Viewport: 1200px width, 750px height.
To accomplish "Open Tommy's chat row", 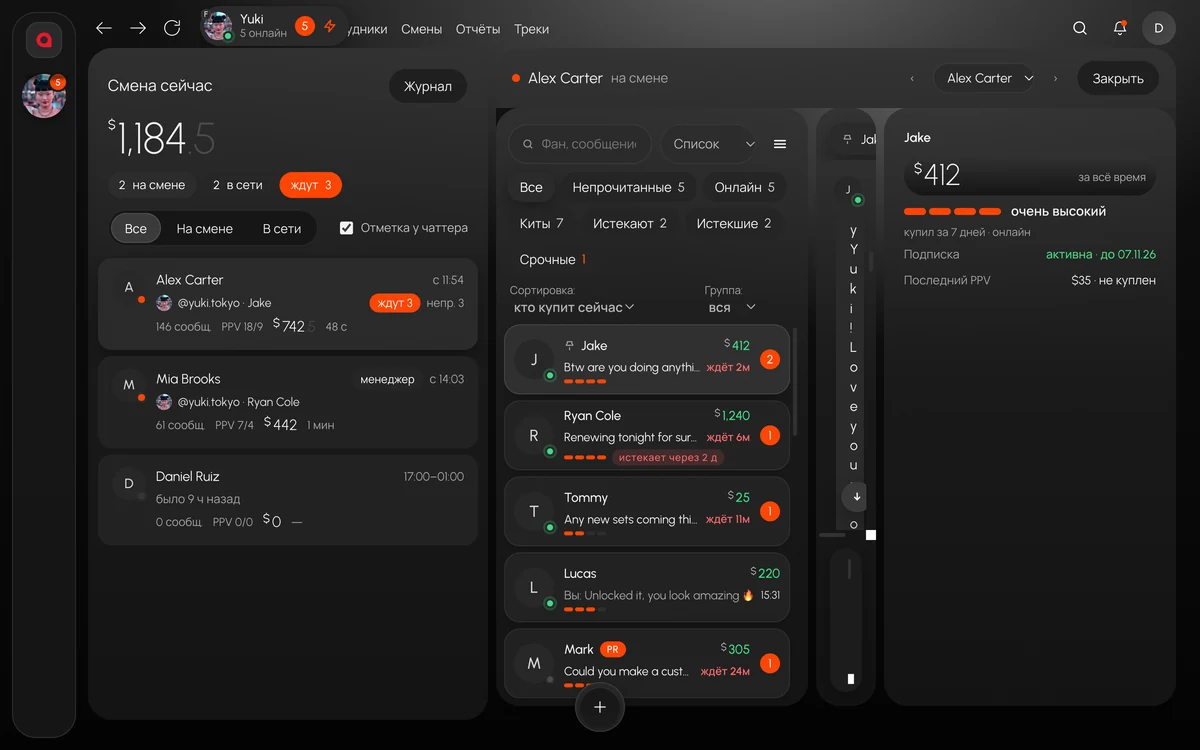I will [x=647, y=511].
